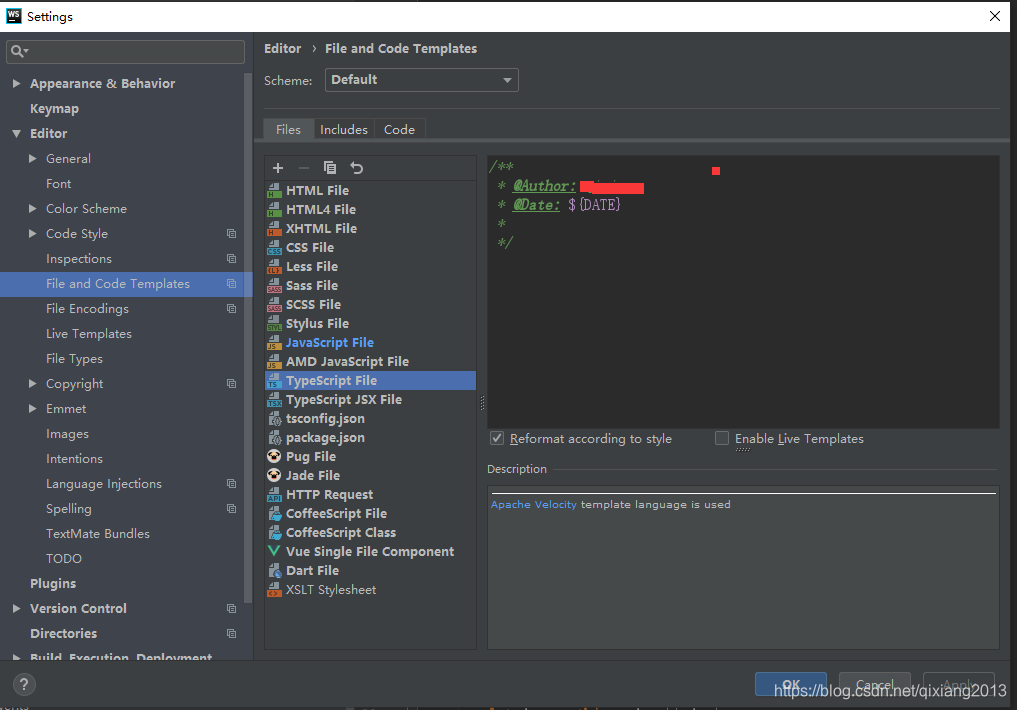Image resolution: width=1017 pixels, height=710 pixels.
Task: Toggle Reformat according to style checkbox
Action: (497, 438)
